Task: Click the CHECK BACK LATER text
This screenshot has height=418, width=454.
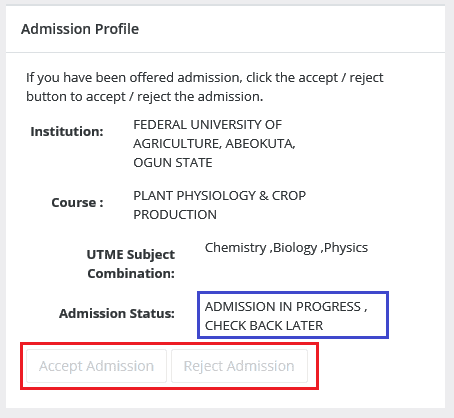Action: (x=264, y=326)
